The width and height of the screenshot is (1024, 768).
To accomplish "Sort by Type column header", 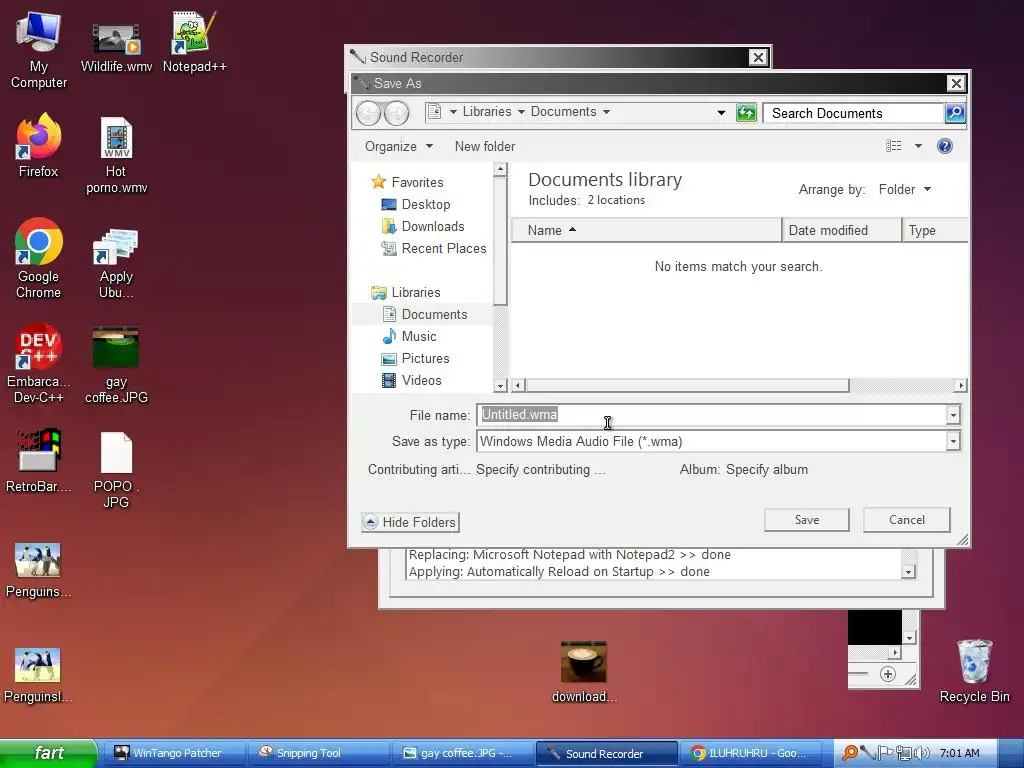I will click(935, 230).
